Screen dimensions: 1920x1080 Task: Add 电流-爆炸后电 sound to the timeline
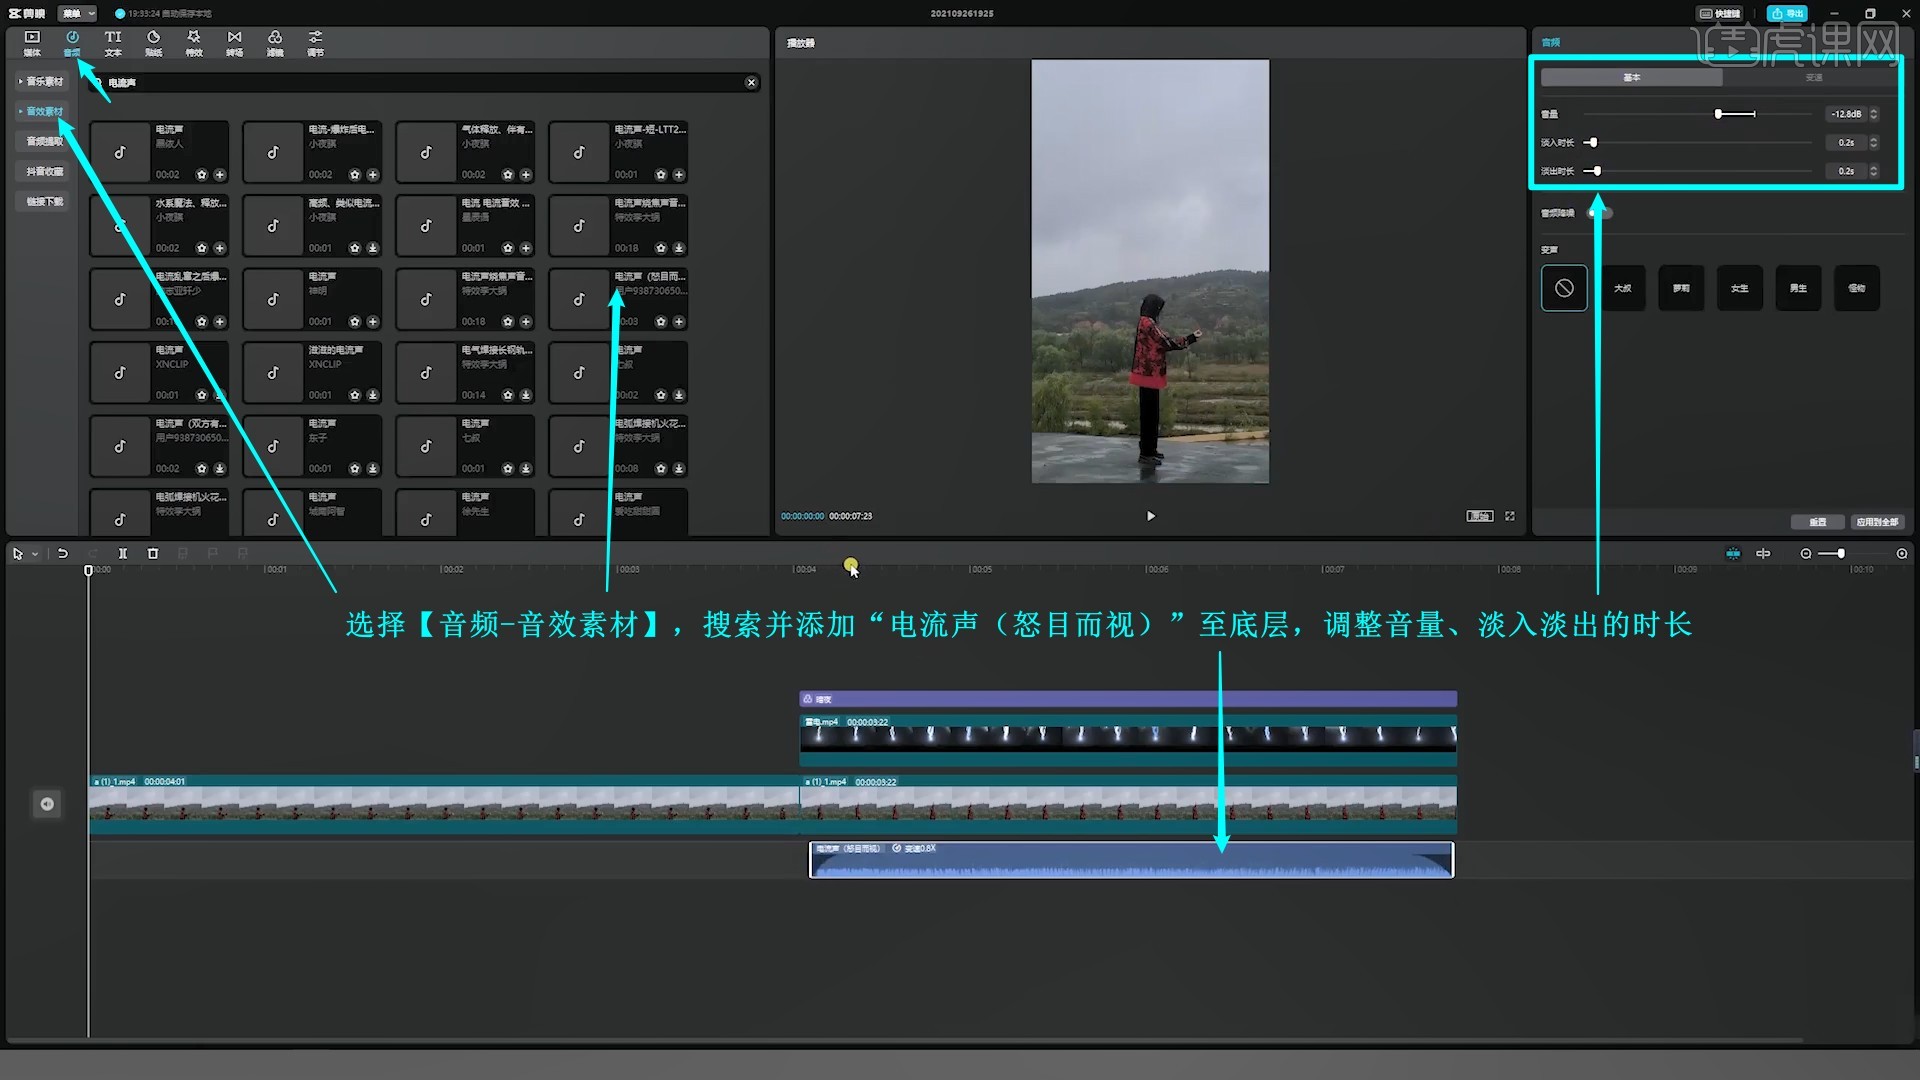pos(373,175)
